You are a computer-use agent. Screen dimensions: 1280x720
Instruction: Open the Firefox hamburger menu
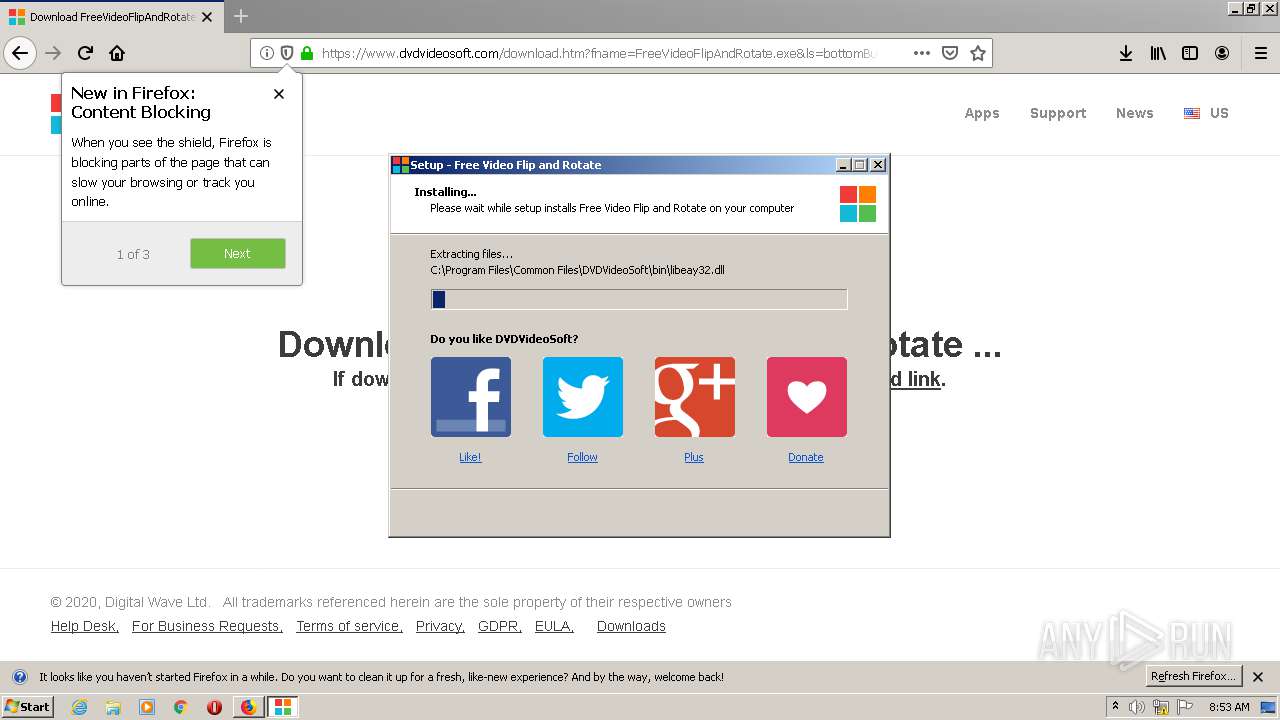tap(1260, 53)
